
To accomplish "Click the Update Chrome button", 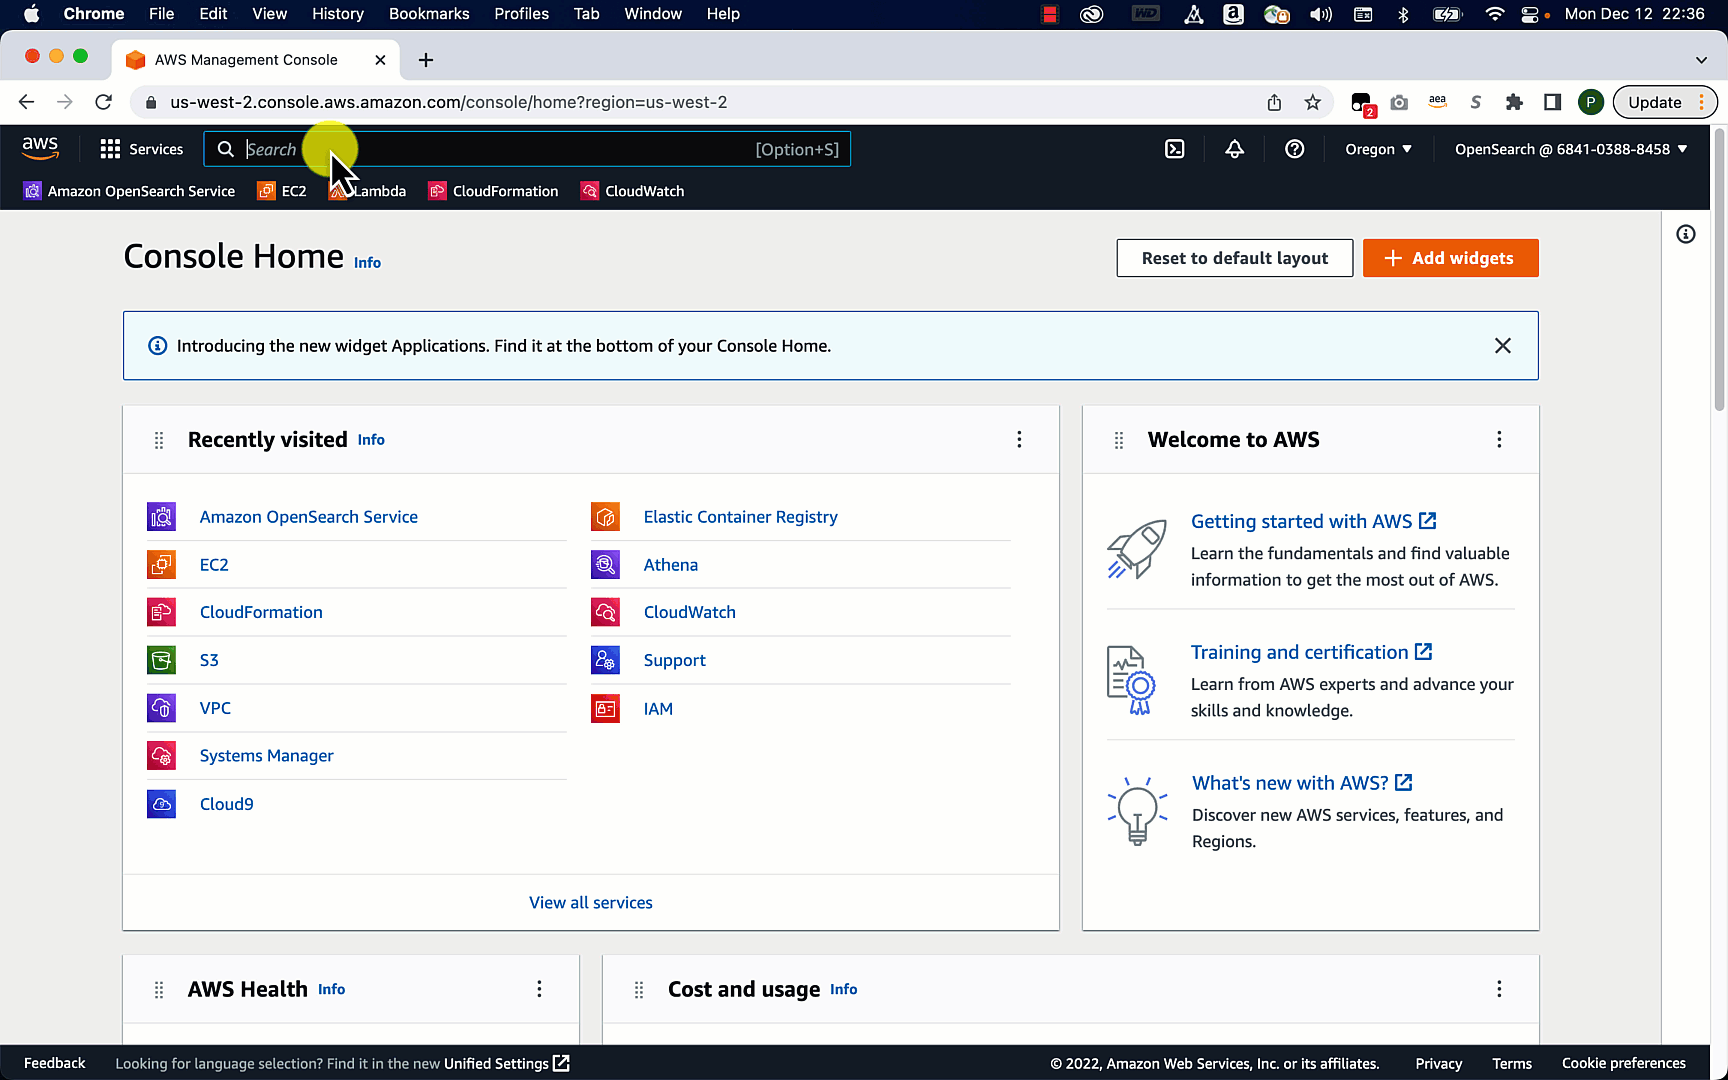I will [x=1665, y=102].
